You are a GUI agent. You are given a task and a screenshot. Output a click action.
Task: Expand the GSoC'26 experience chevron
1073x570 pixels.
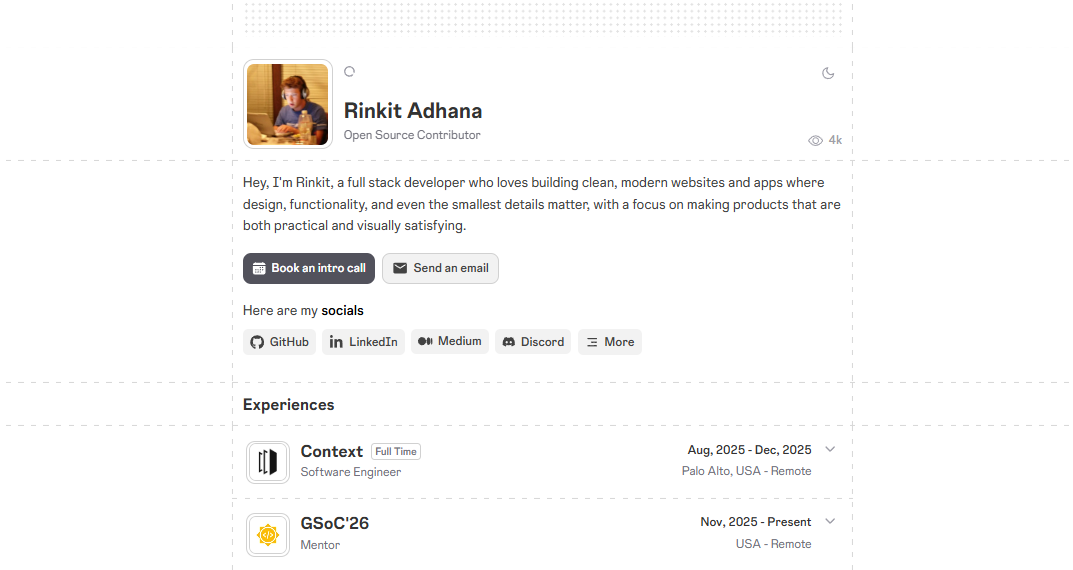pyautogui.click(x=830, y=521)
